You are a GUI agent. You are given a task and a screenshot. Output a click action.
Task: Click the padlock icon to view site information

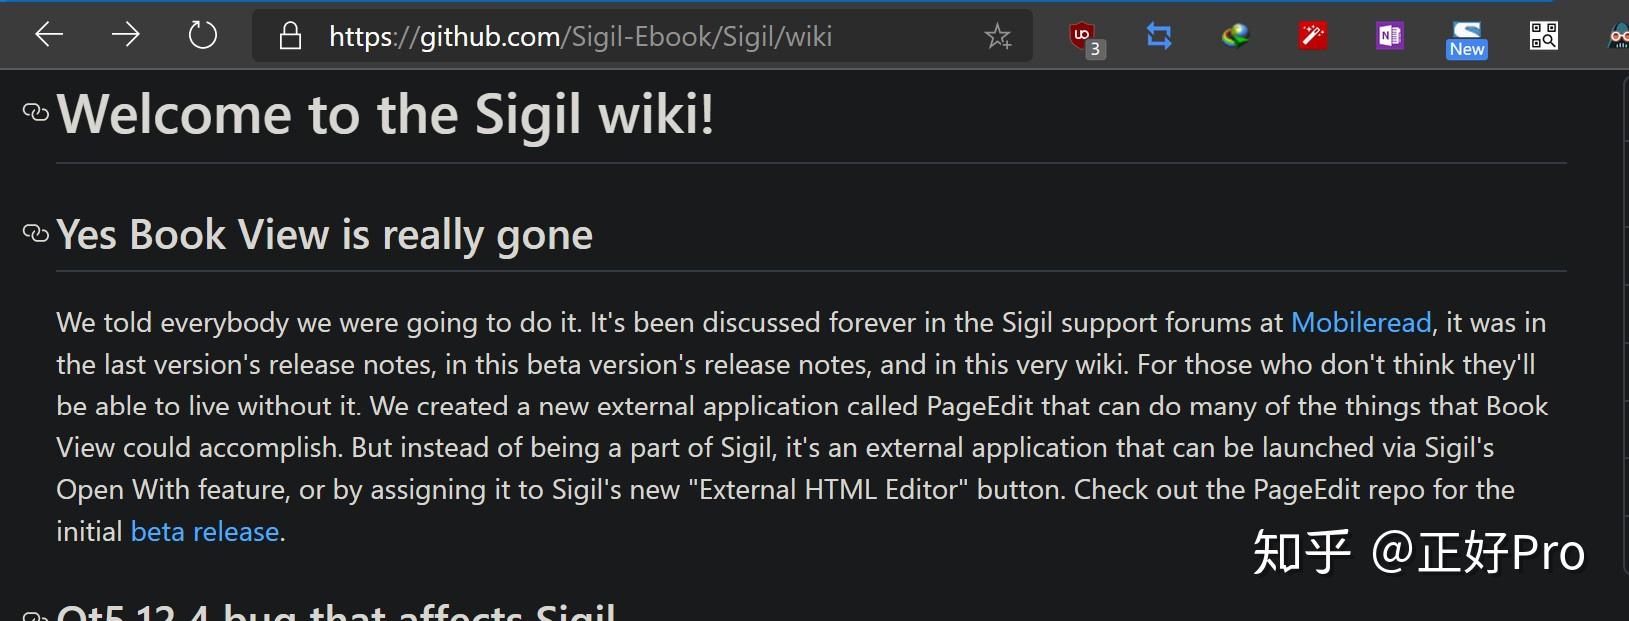pyautogui.click(x=289, y=37)
